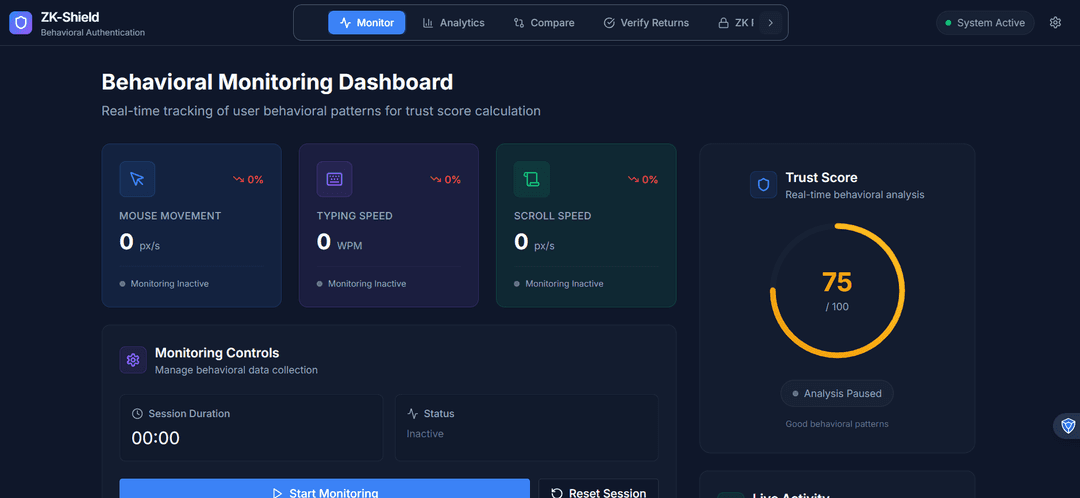Click the 00:00 session duration value

coord(156,438)
